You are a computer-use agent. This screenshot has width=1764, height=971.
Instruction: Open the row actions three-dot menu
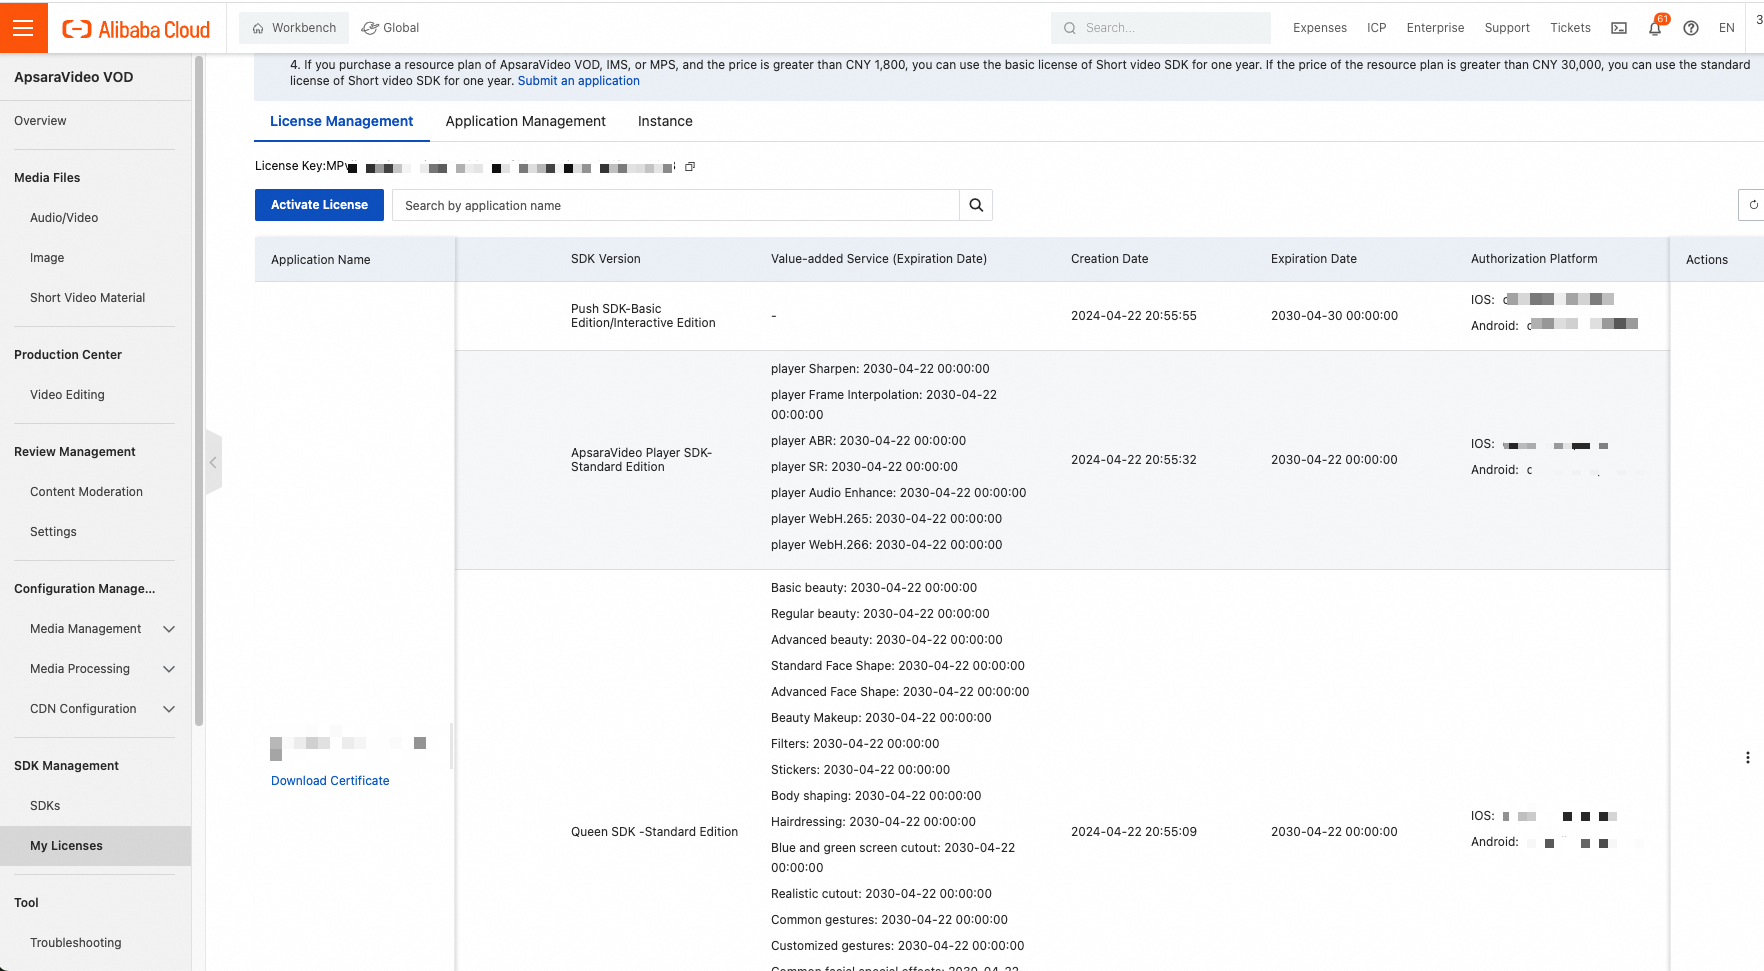point(1747,758)
